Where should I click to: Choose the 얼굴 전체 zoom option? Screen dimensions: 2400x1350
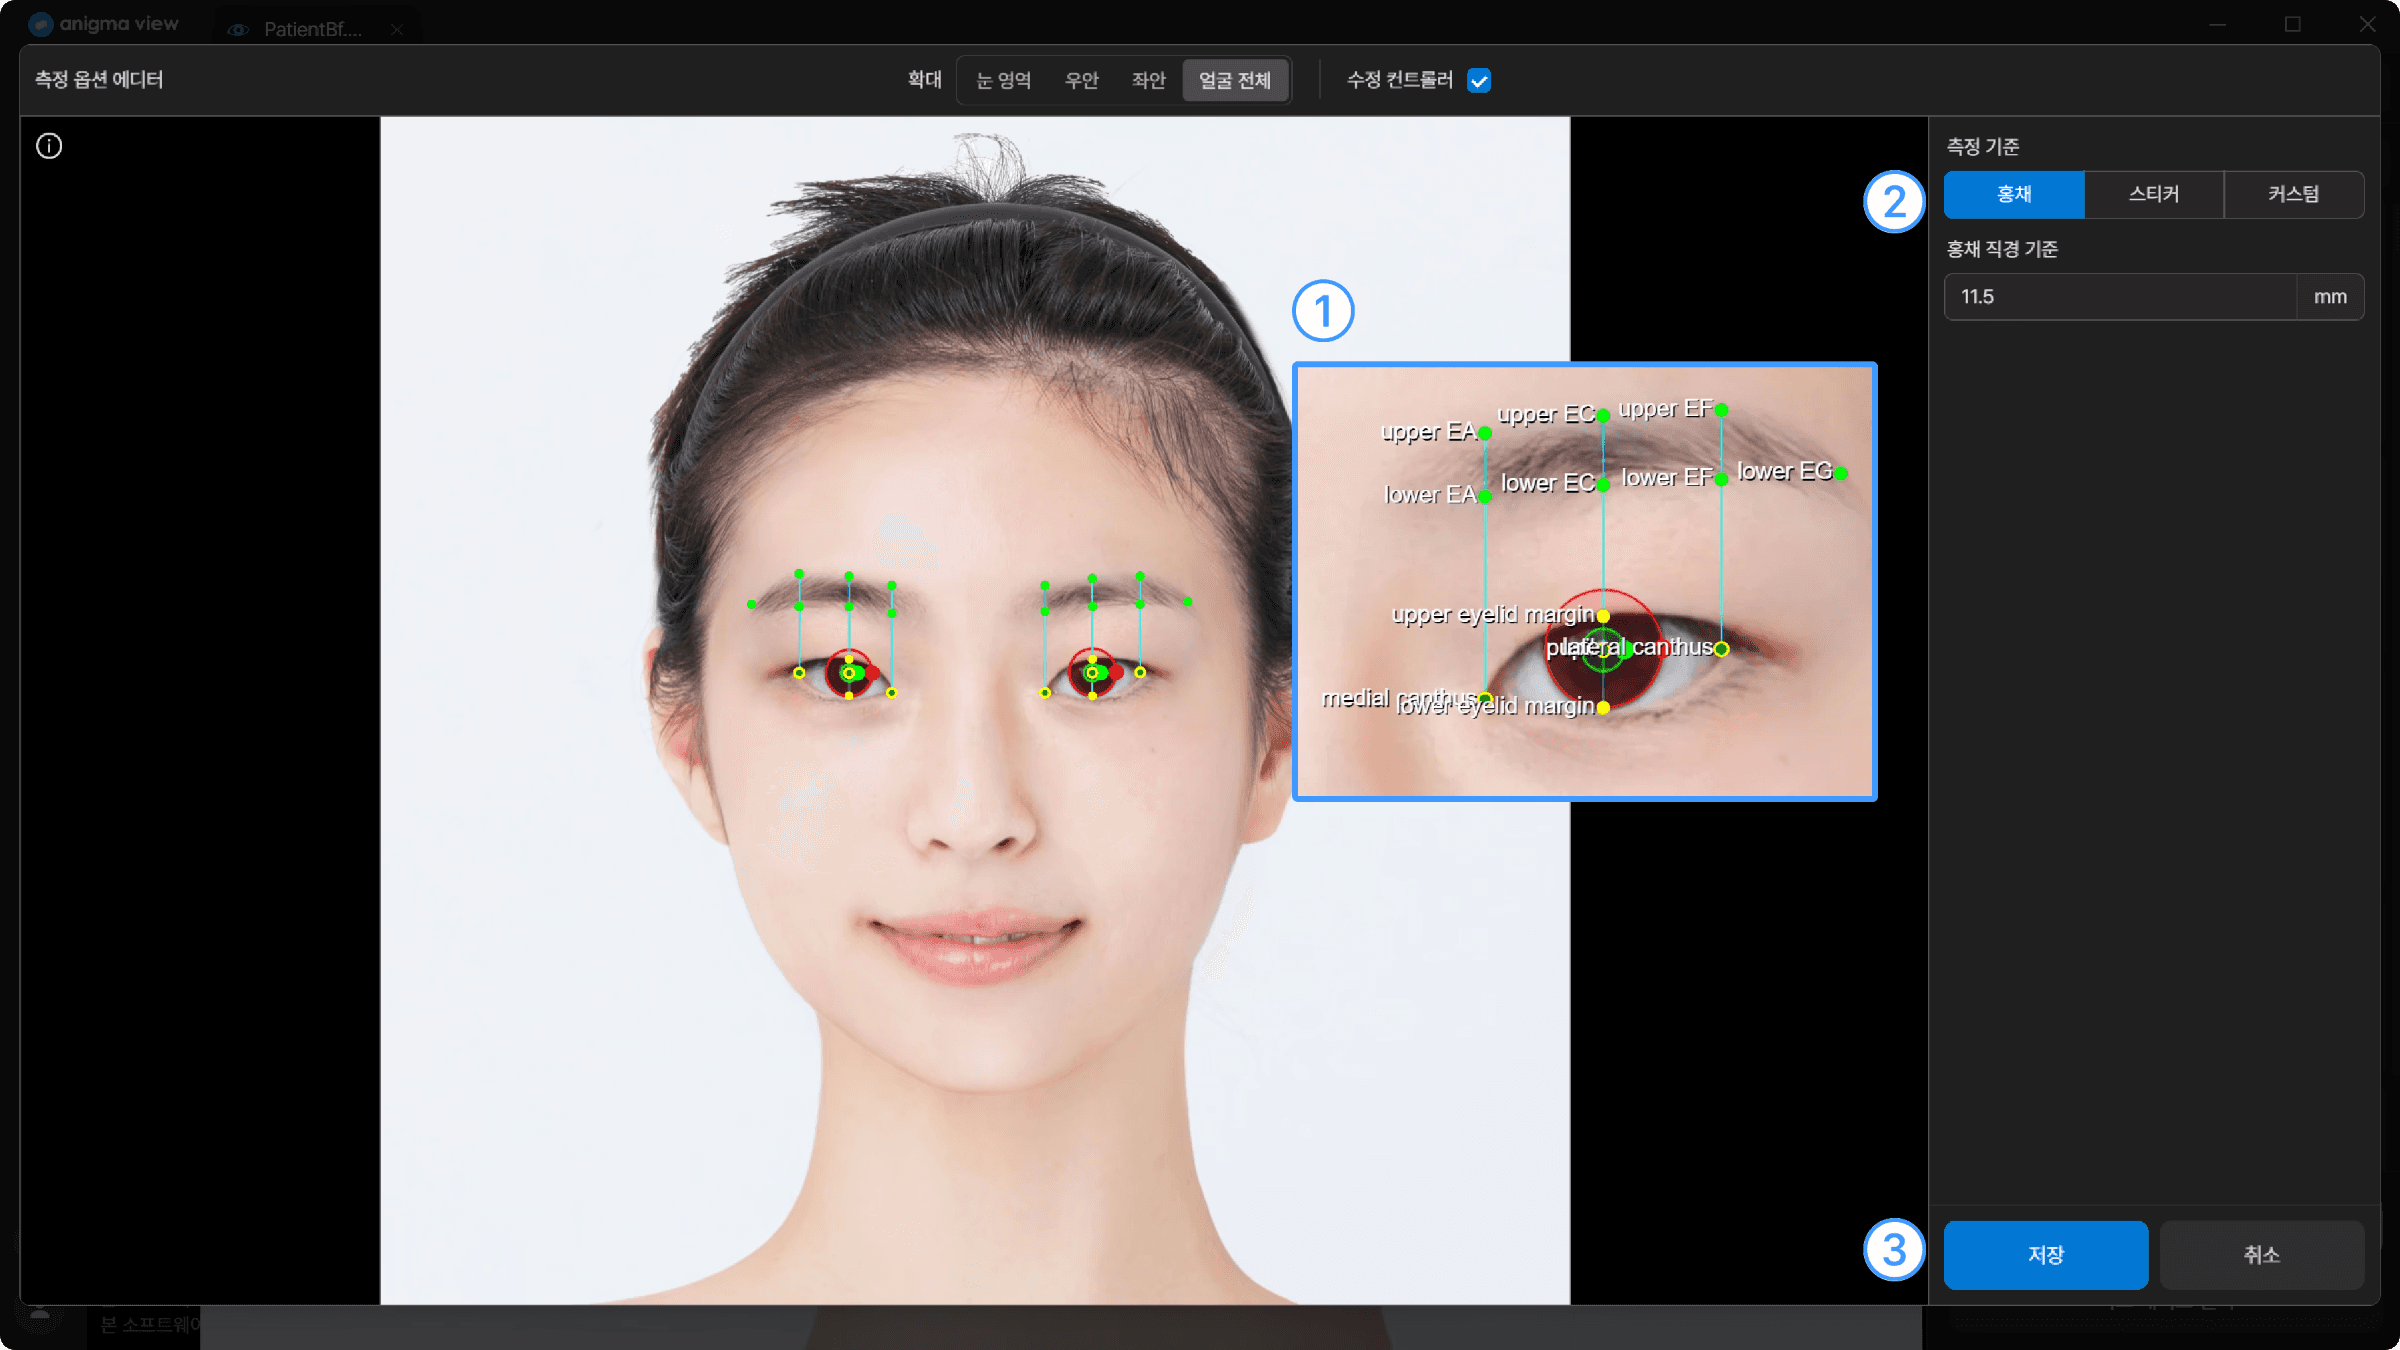[1235, 80]
